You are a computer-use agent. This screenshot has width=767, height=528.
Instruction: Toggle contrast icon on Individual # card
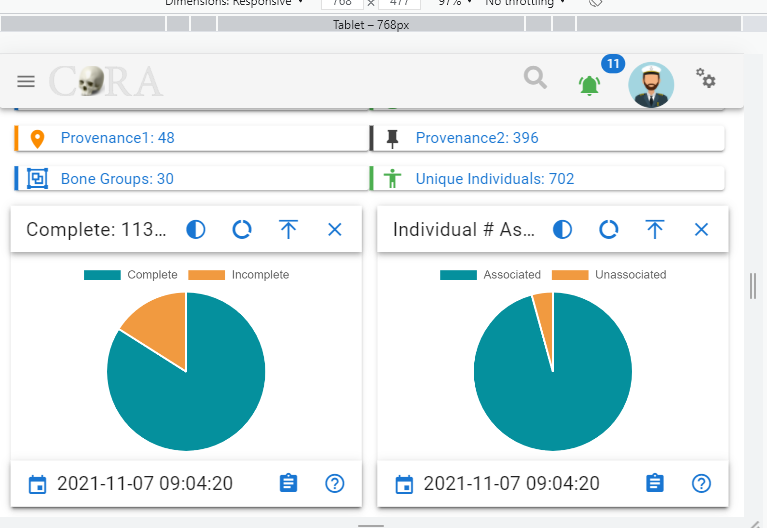[x=563, y=230]
